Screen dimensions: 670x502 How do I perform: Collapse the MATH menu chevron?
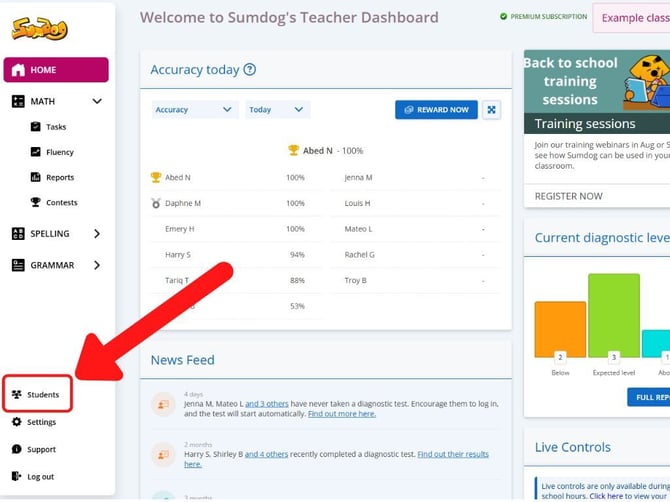click(x=97, y=101)
